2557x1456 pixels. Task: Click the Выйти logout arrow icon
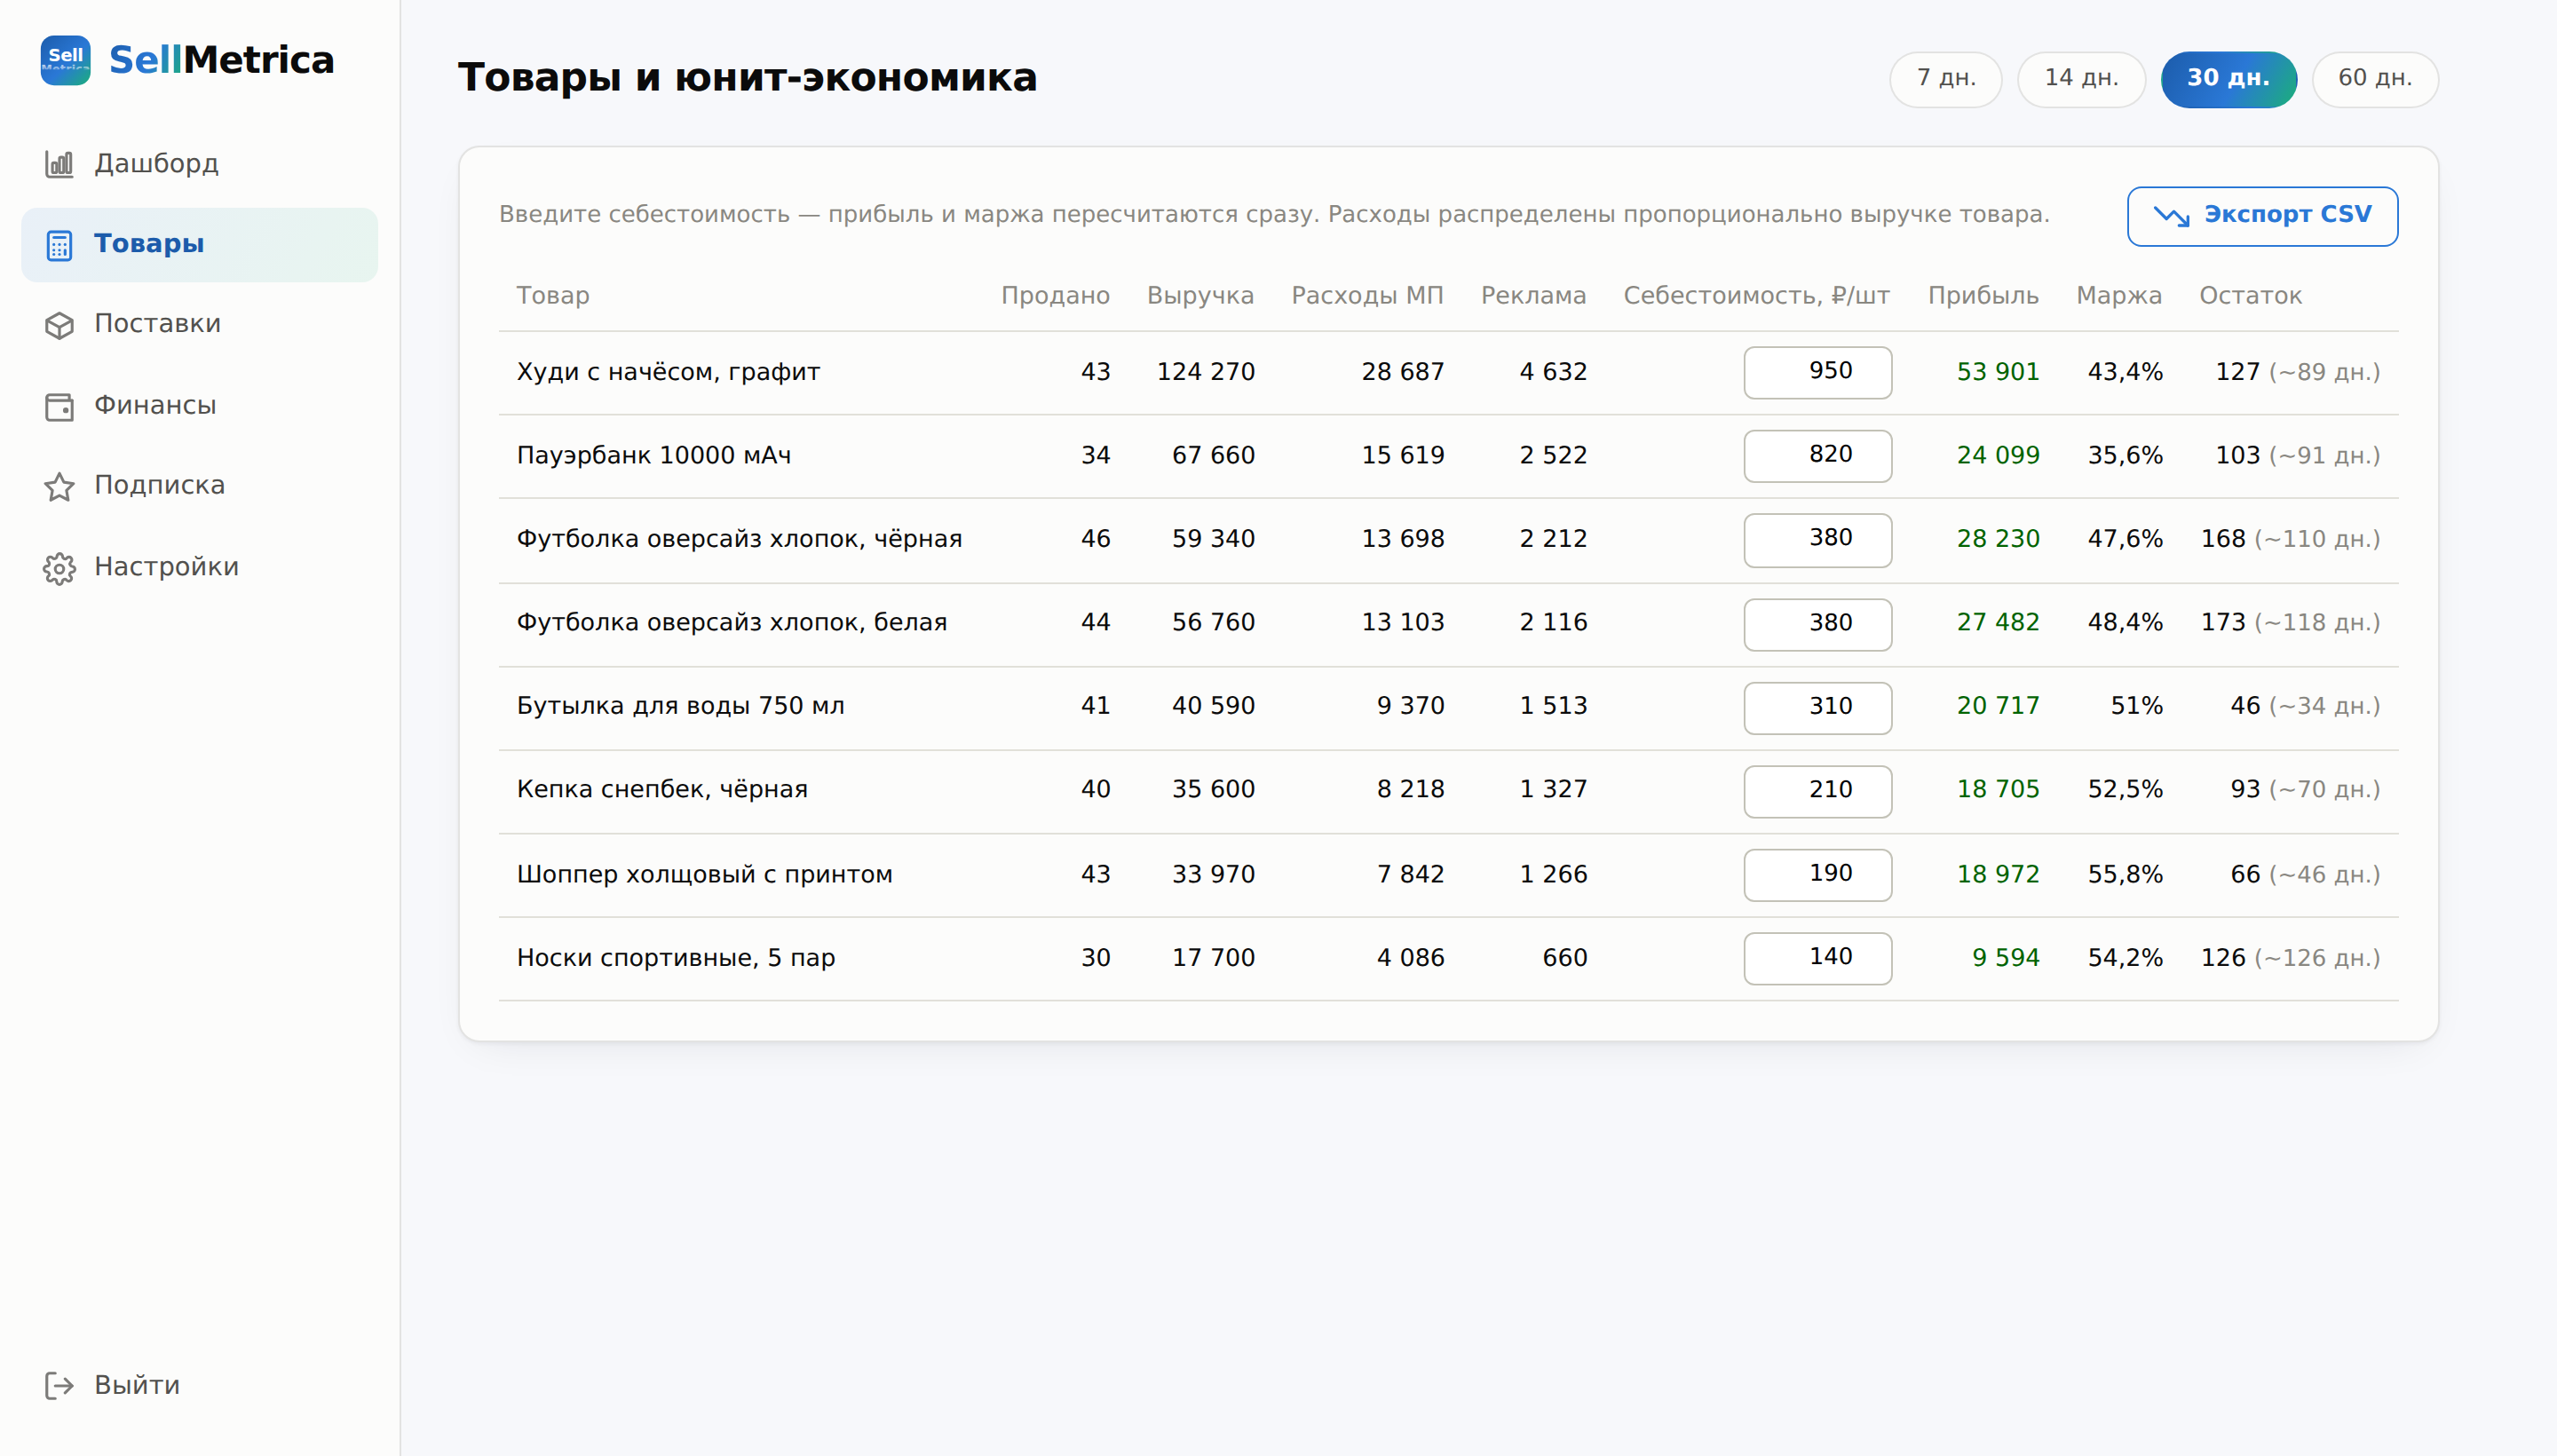pyautogui.click(x=59, y=1386)
